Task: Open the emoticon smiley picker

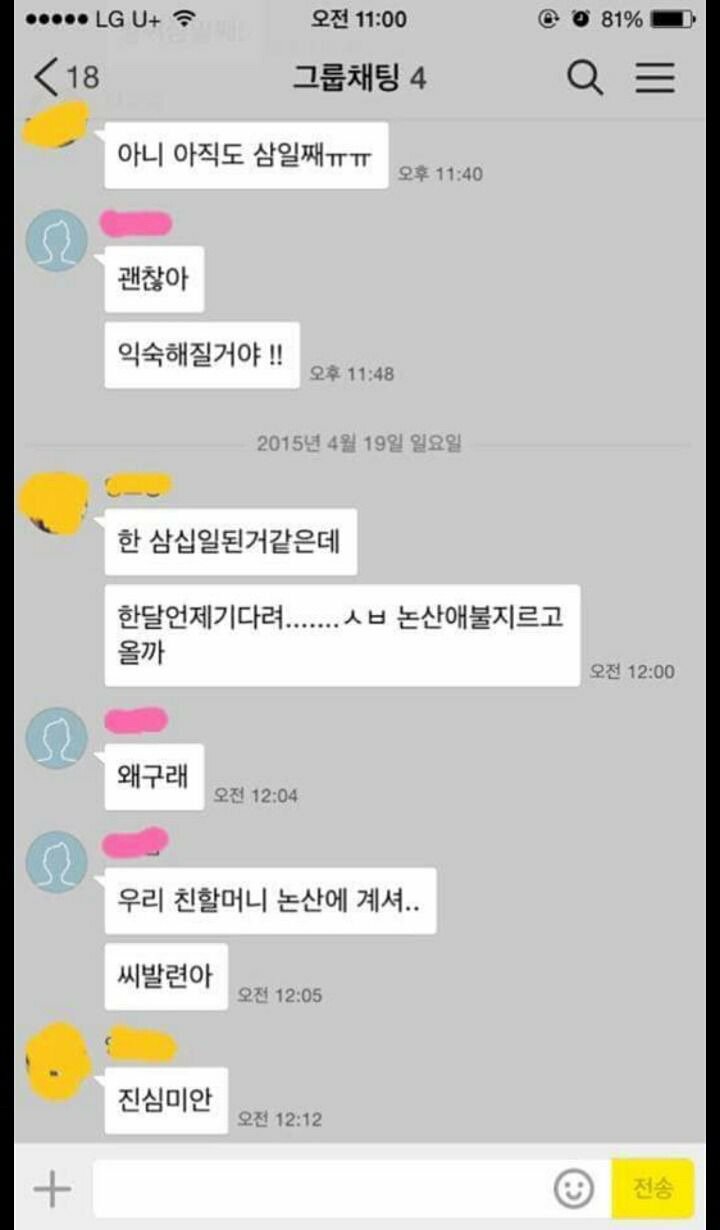Action: 574,1189
